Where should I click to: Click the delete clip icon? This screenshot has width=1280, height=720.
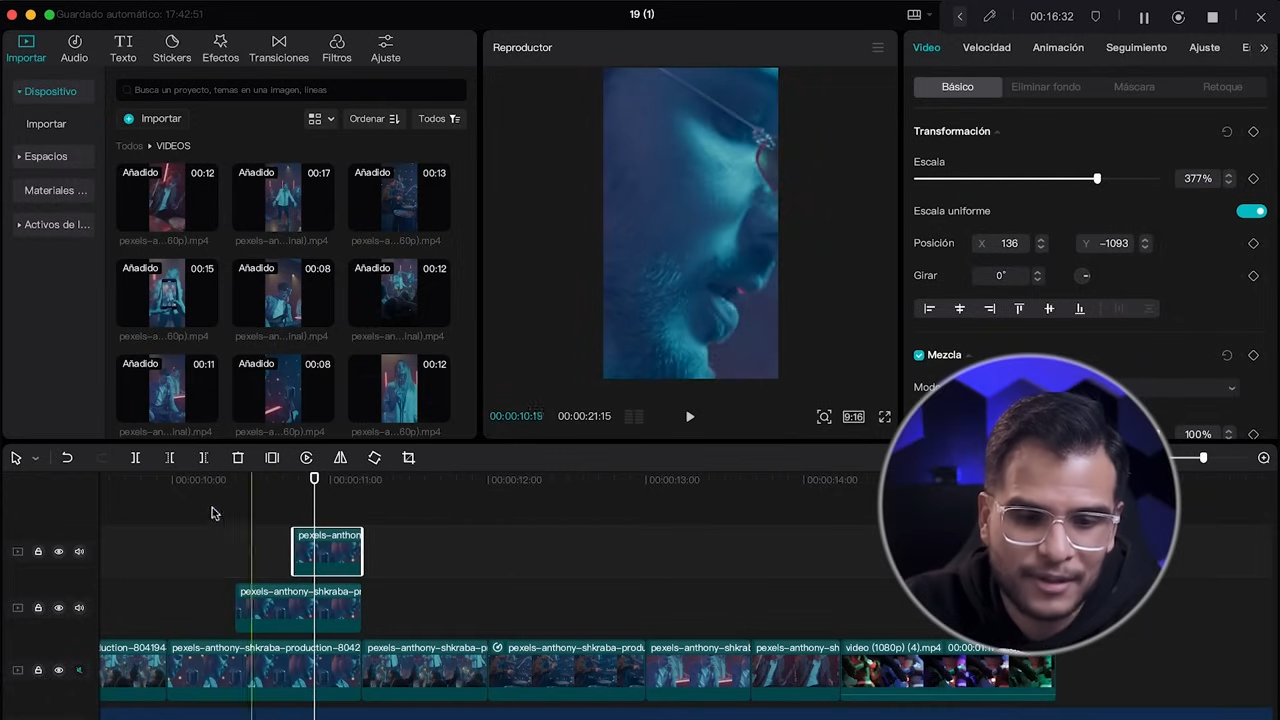point(237,457)
